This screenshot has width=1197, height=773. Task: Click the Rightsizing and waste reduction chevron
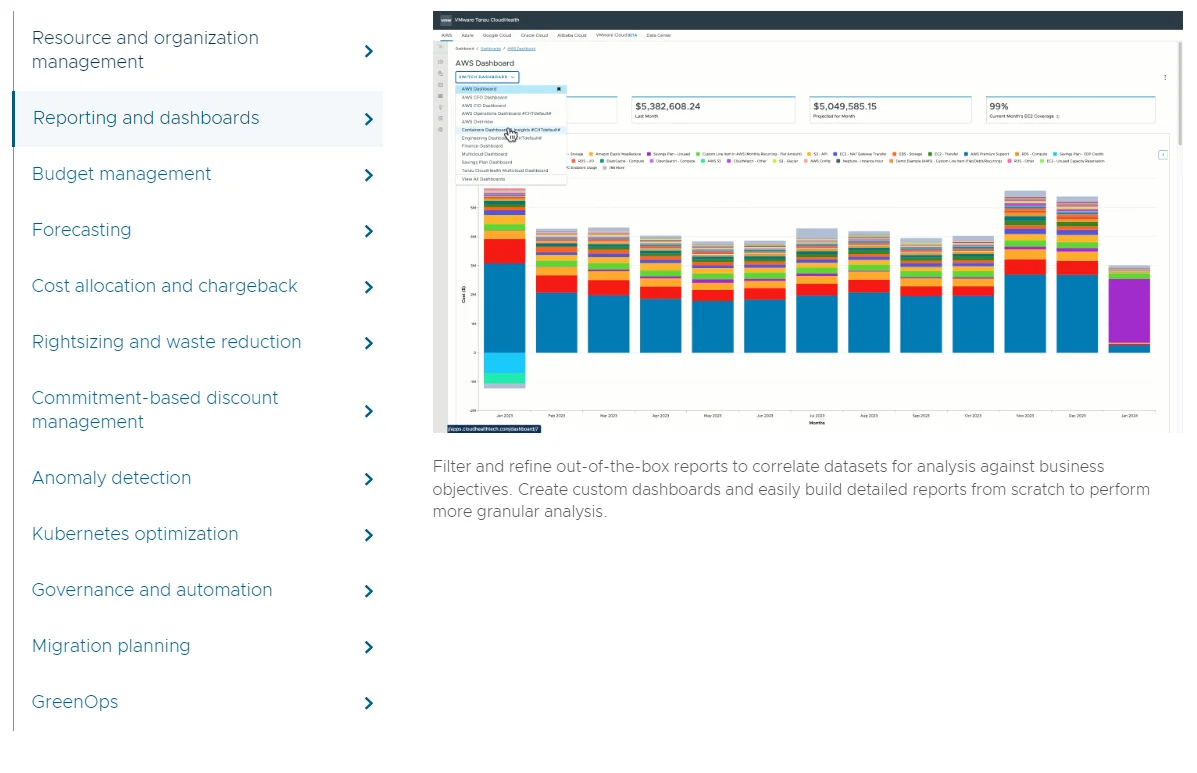(369, 343)
